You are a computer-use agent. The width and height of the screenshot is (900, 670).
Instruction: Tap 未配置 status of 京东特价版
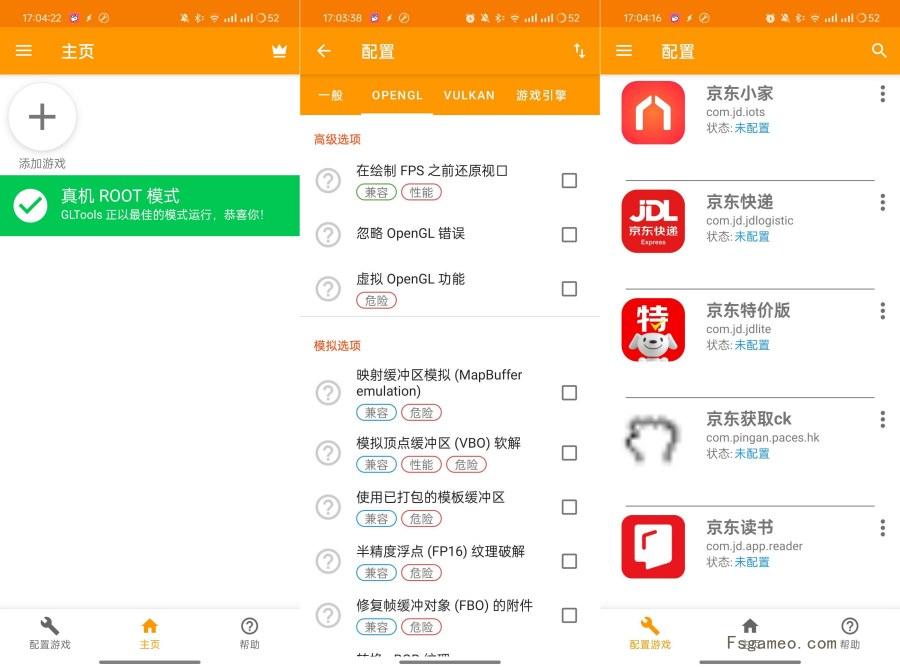[752, 345]
